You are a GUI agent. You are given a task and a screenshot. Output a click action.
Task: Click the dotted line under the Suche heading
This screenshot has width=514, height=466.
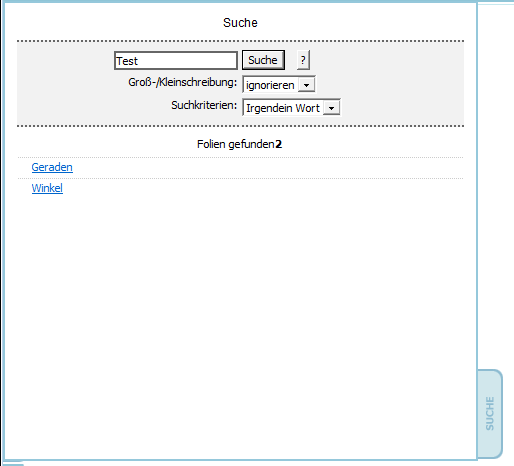click(x=240, y=41)
